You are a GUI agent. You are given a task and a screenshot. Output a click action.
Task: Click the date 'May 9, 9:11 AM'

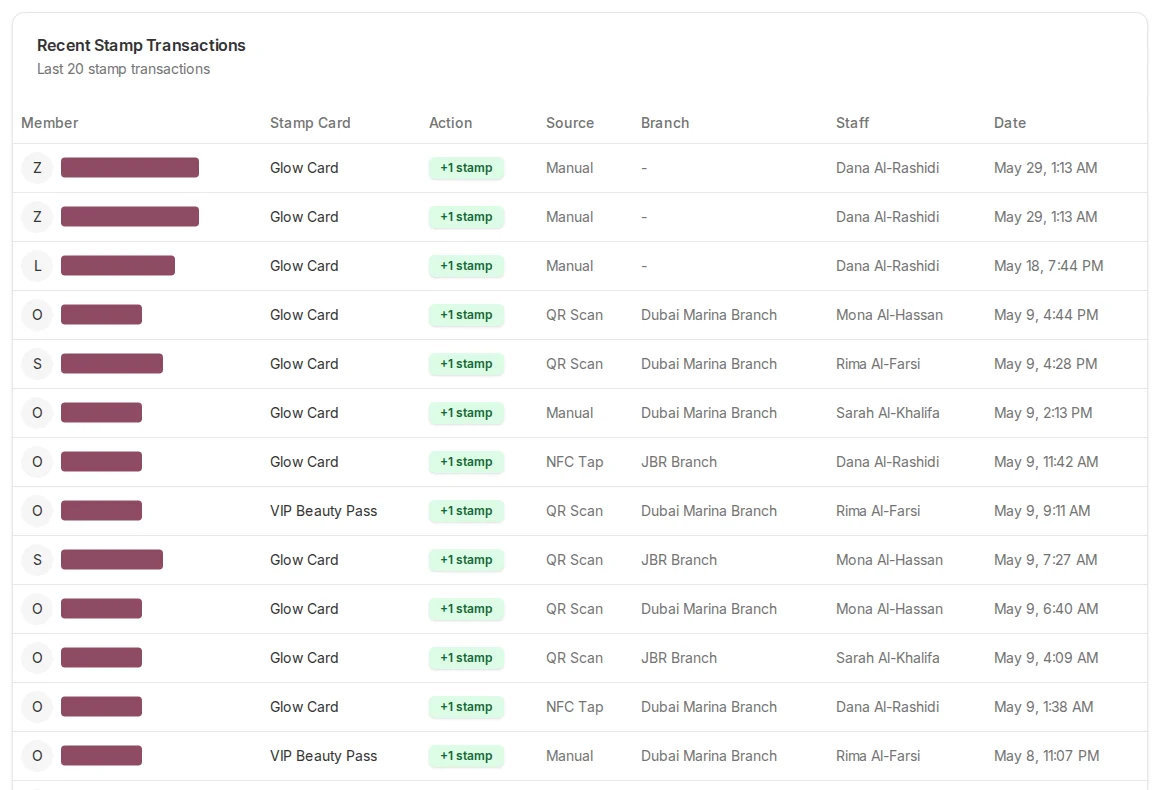pos(1042,510)
